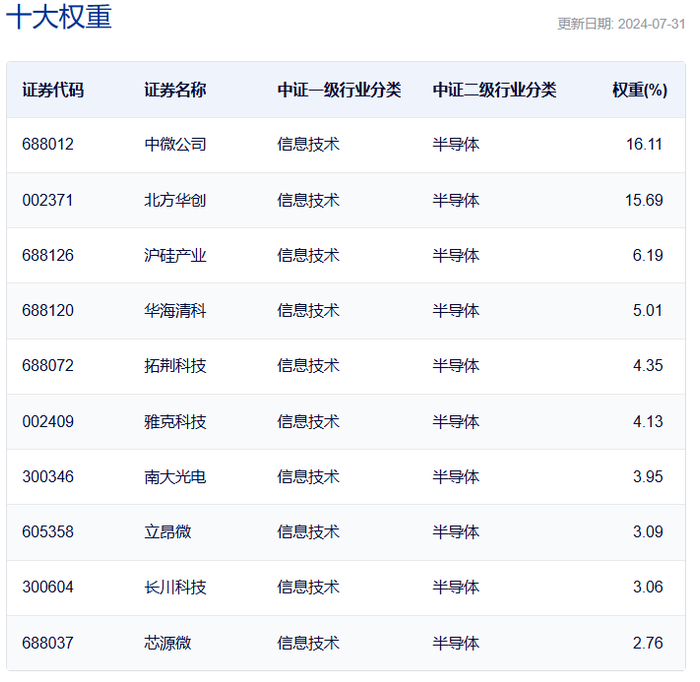Select the 中证一级行业分类 column header
The height and width of the screenshot is (682, 700).
point(339,90)
